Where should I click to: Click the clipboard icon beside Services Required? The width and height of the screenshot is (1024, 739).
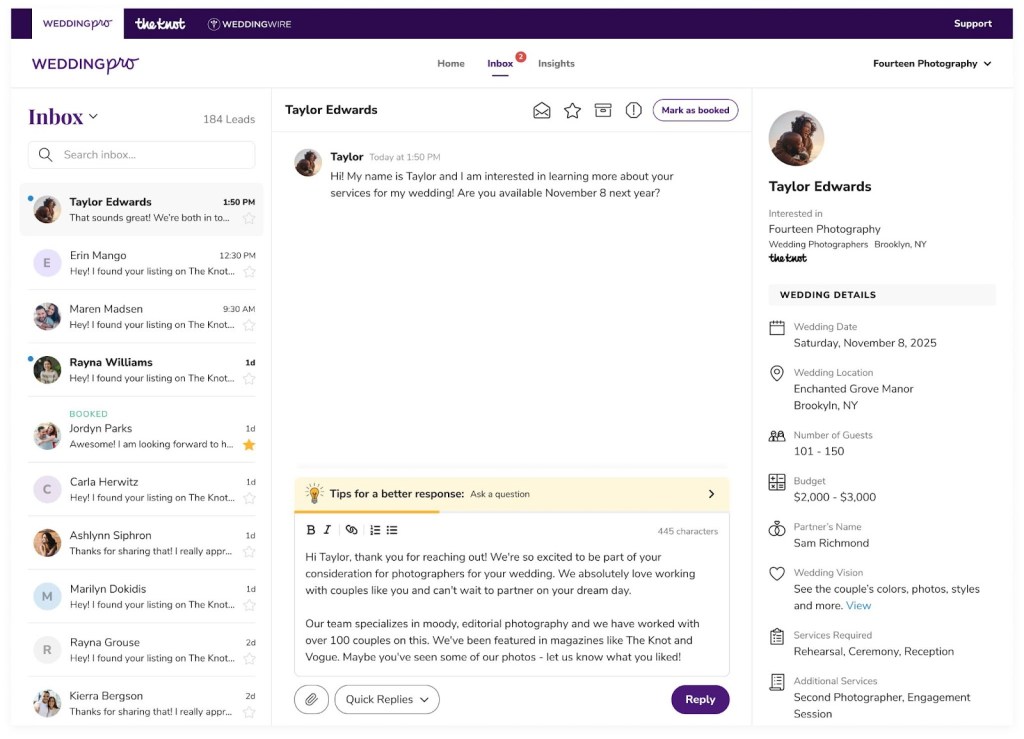coord(776,637)
